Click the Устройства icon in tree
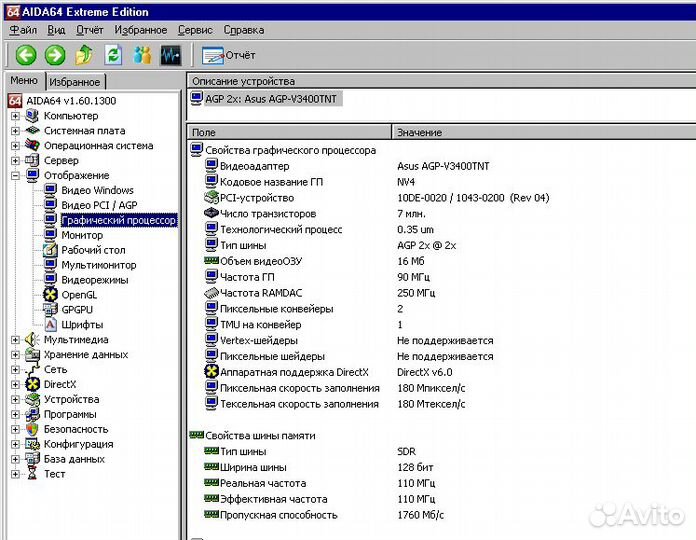The width and height of the screenshot is (696, 540). coord(32,399)
